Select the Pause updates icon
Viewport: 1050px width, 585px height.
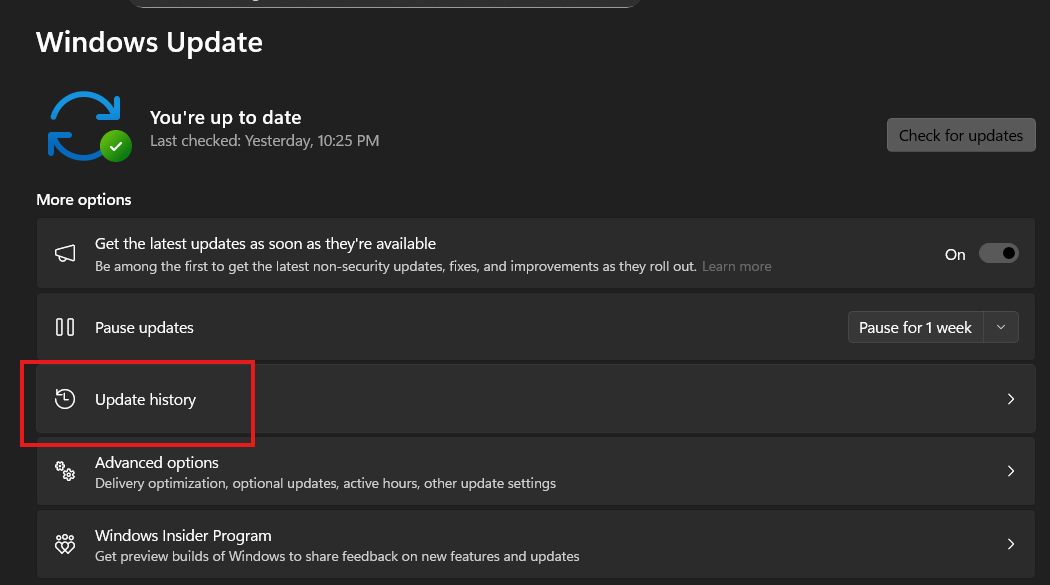(65, 327)
